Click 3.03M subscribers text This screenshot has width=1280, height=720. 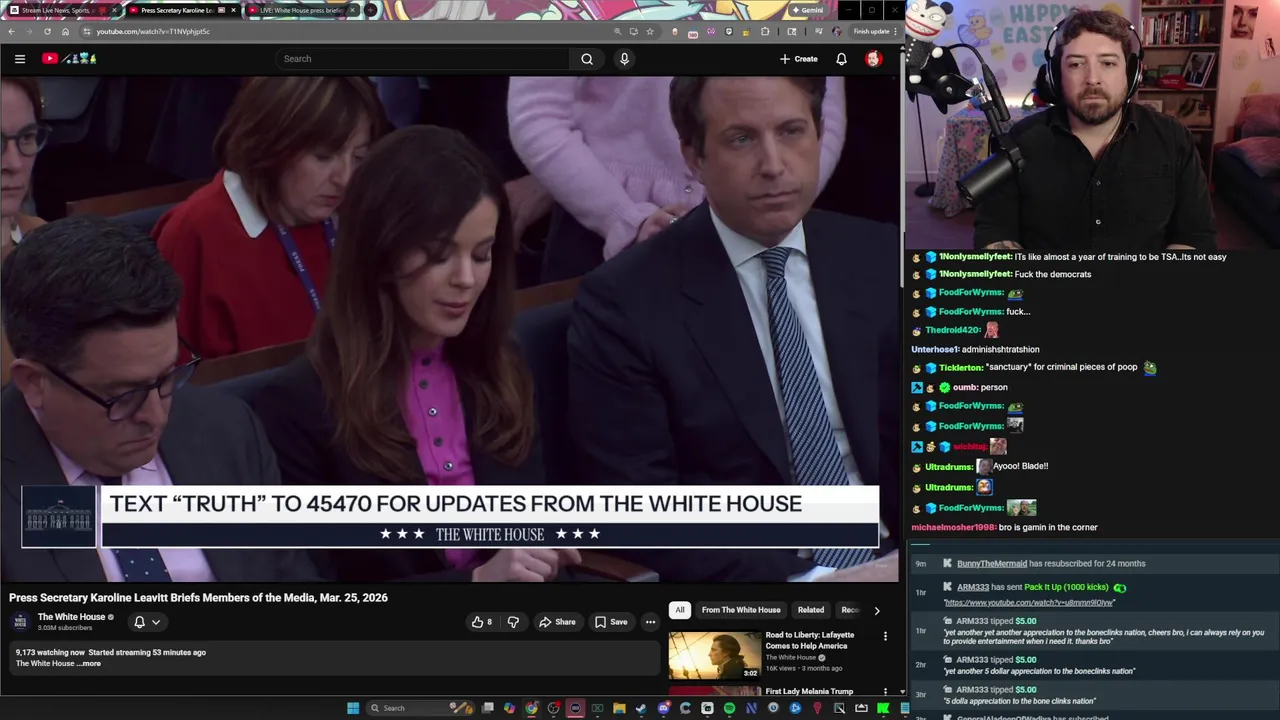pyautogui.click(x=65, y=628)
